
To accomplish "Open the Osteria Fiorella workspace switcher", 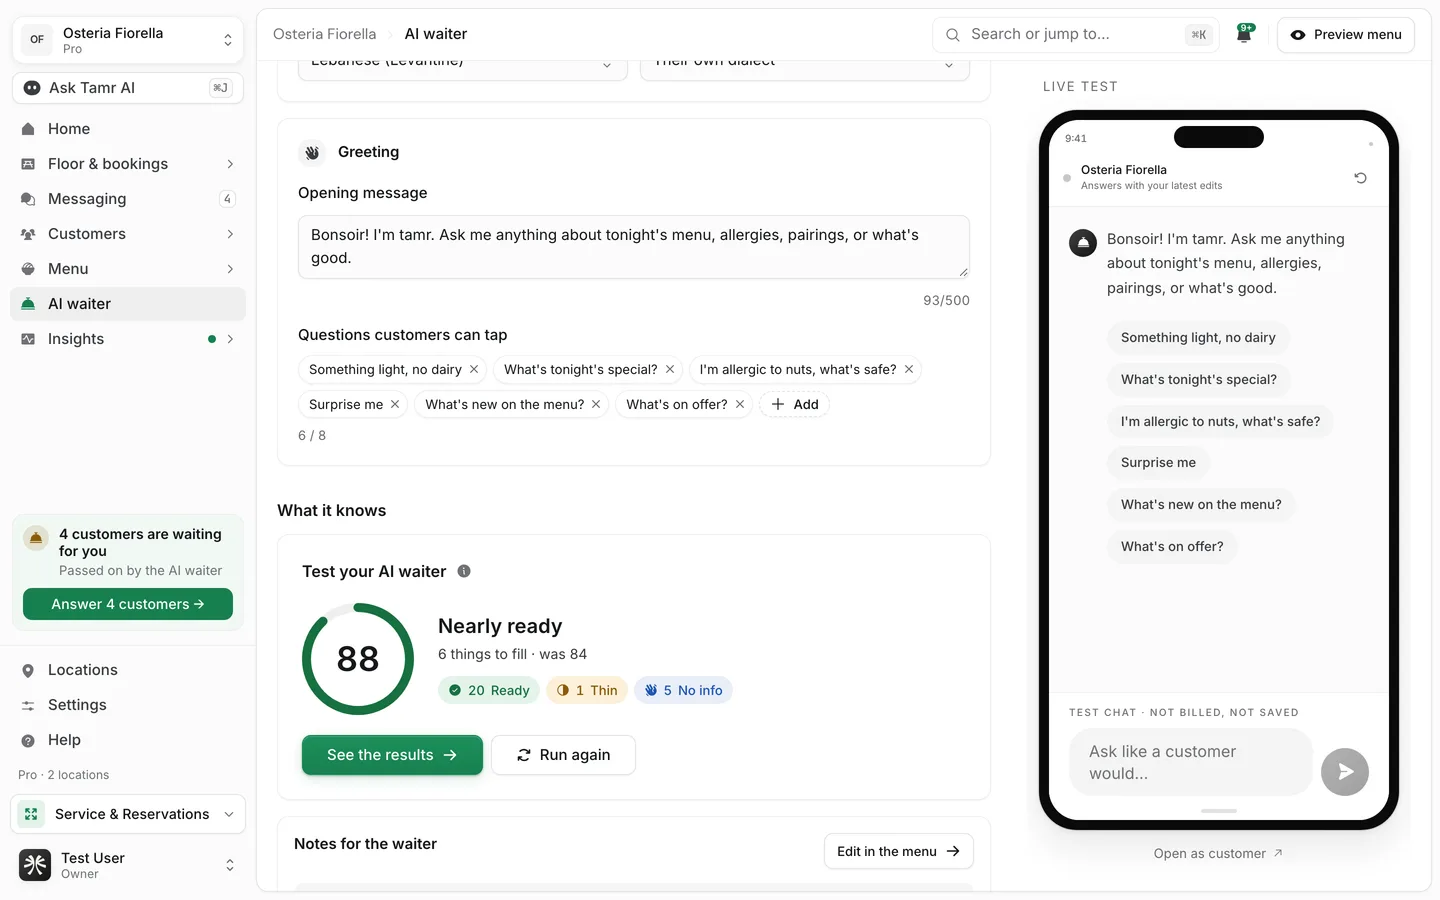I will click(128, 40).
